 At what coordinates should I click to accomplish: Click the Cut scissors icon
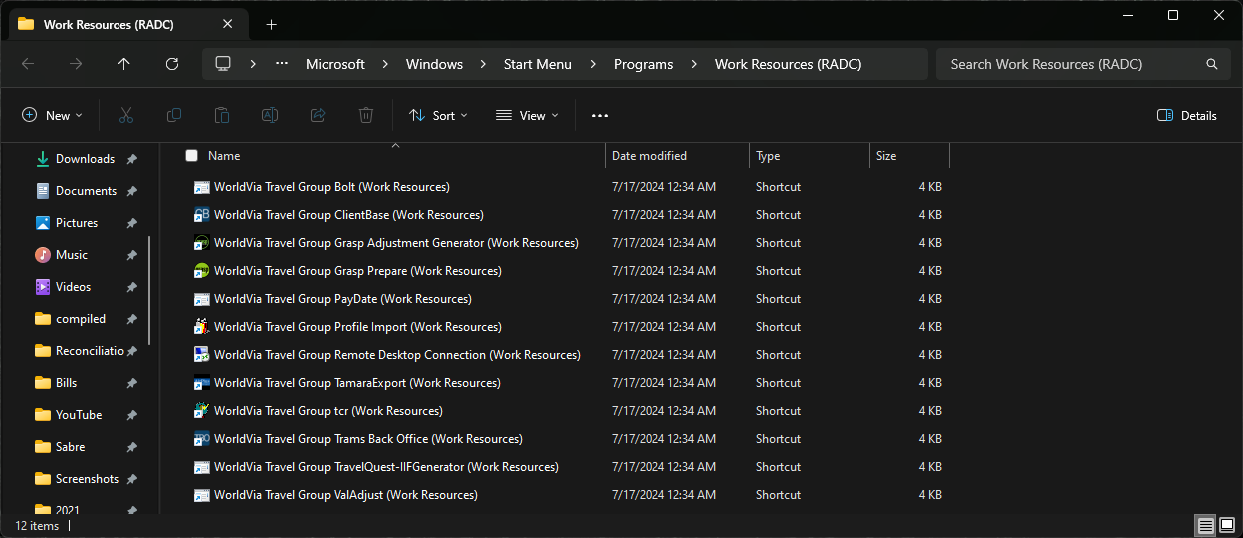(x=126, y=116)
